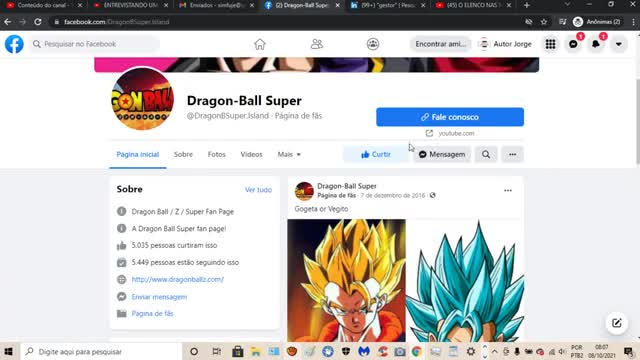Open the dragonballz.com website link
The height and width of the screenshot is (360, 640).
click(178, 280)
